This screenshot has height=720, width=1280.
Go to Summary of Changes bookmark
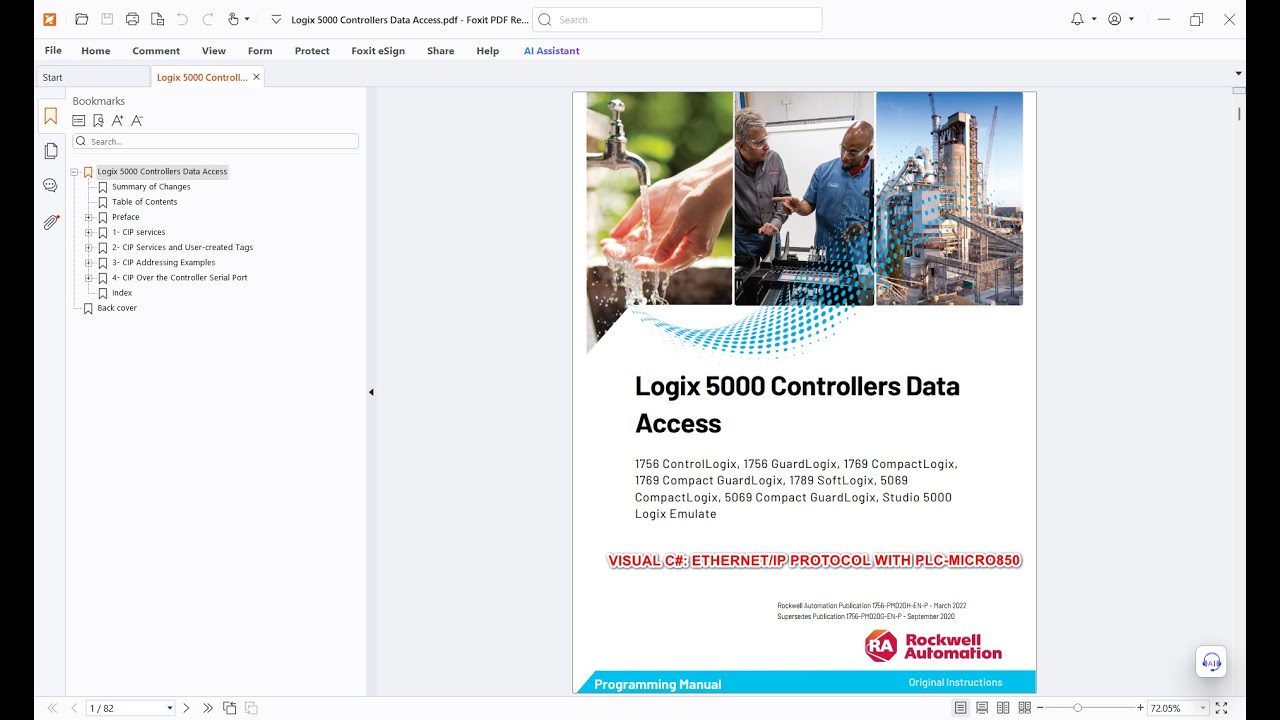151,187
